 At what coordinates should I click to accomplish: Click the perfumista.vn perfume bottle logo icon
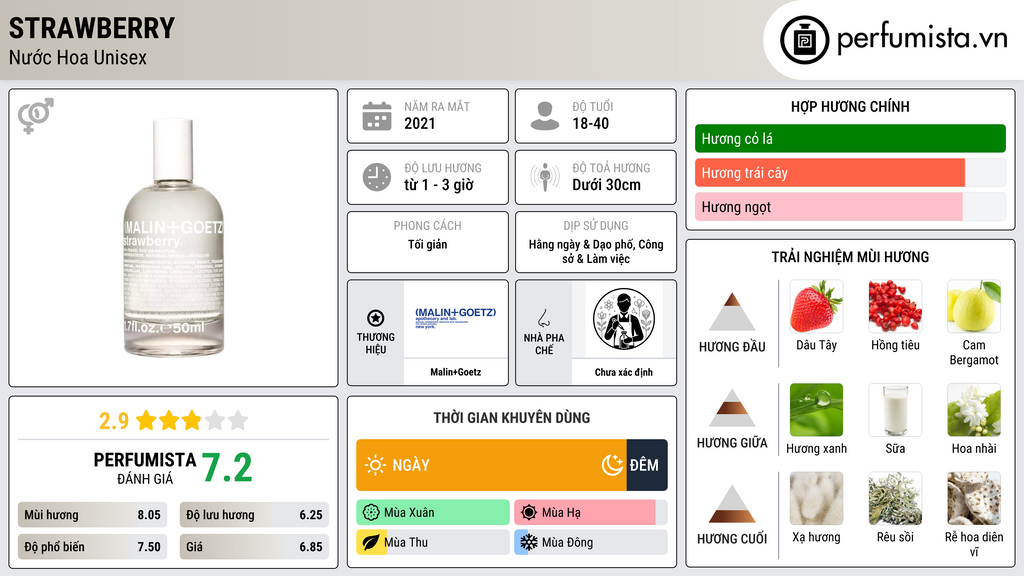click(x=805, y=40)
